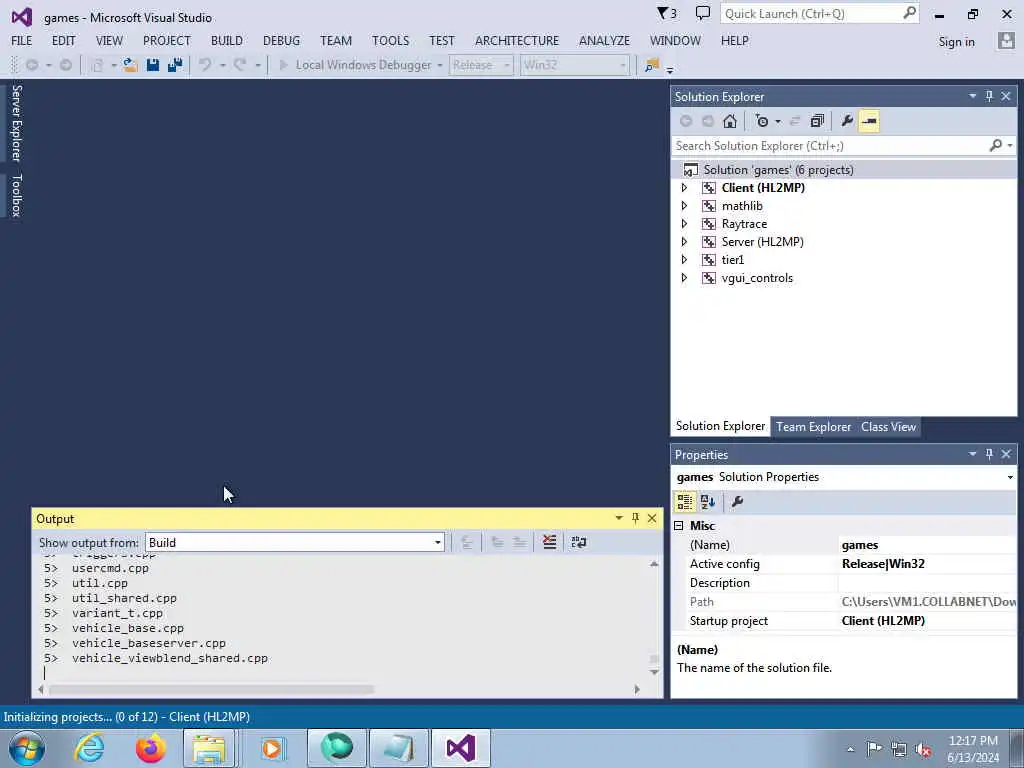Open the Toolbox side tab
Image resolution: width=1024 pixels, height=768 pixels.
(16, 195)
